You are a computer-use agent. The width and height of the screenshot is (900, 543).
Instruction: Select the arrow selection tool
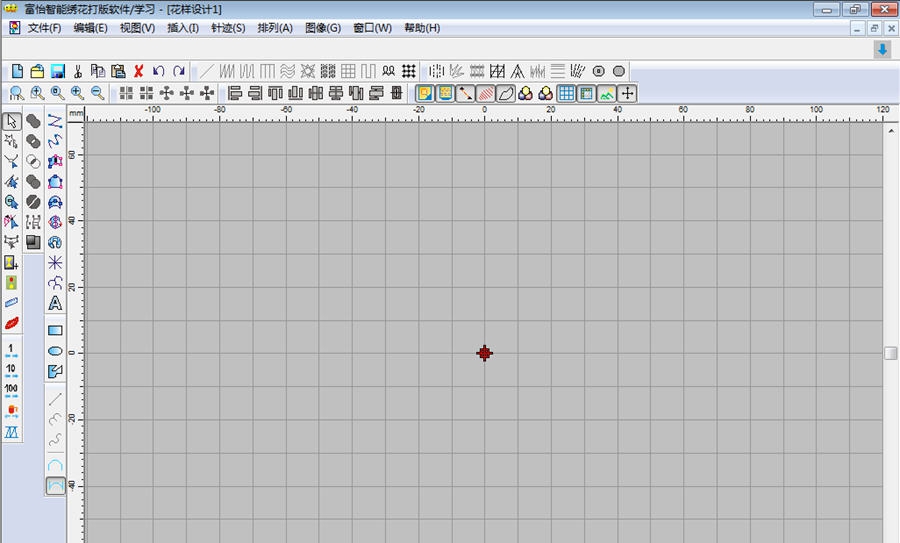[x=11, y=121]
